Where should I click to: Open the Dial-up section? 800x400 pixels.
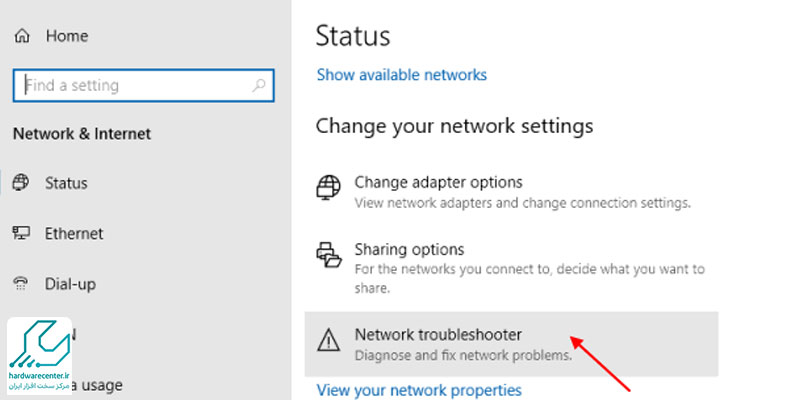[x=70, y=284]
